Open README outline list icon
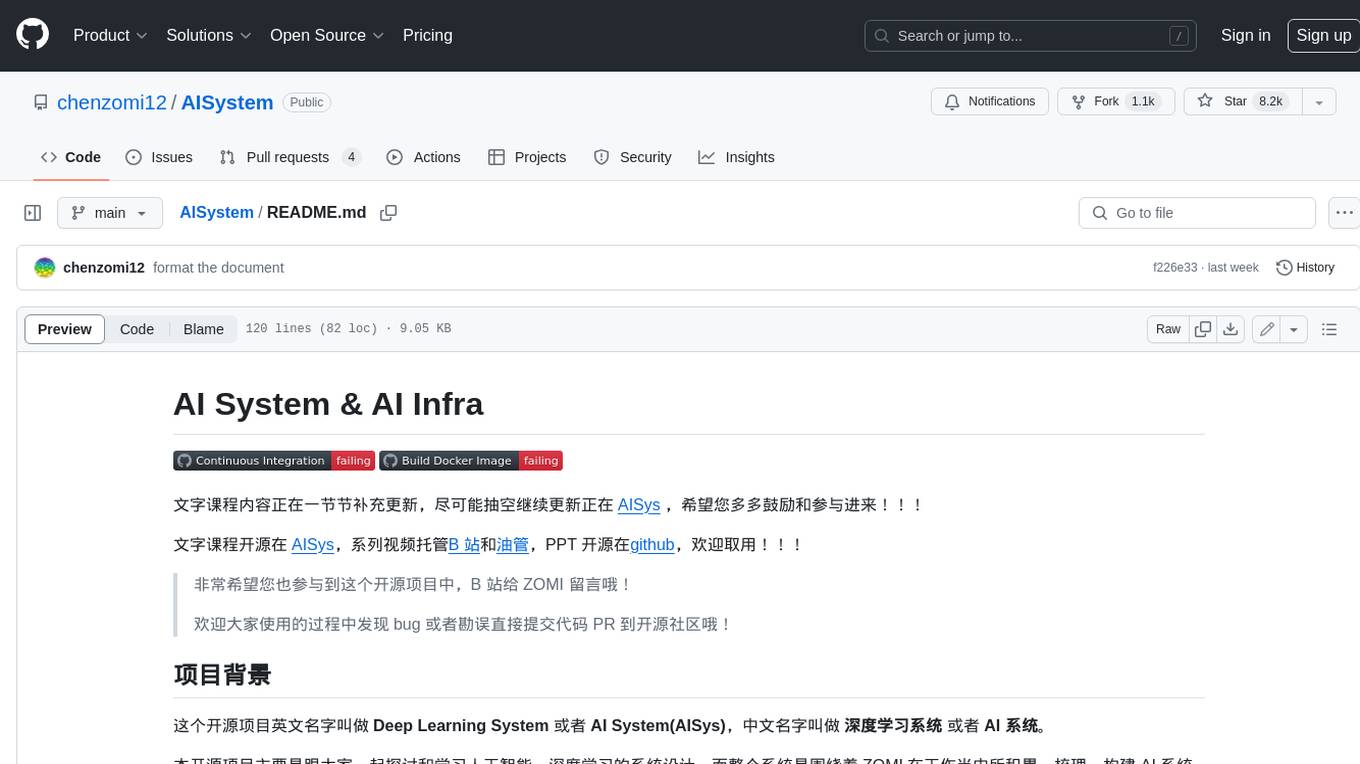This screenshot has width=1360, height=764. point(1329,329)
